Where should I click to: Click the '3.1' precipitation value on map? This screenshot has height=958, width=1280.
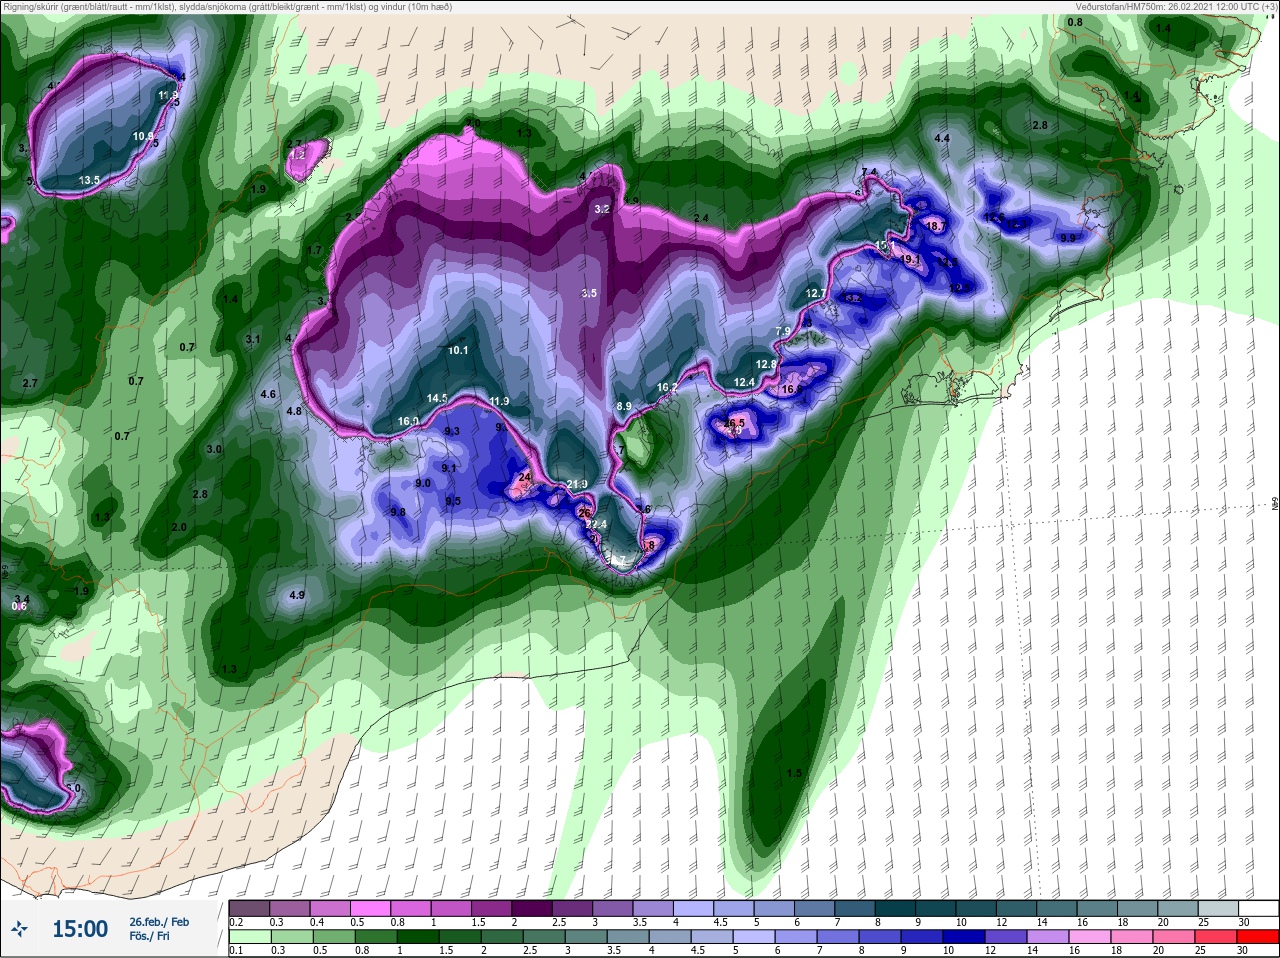253,340
